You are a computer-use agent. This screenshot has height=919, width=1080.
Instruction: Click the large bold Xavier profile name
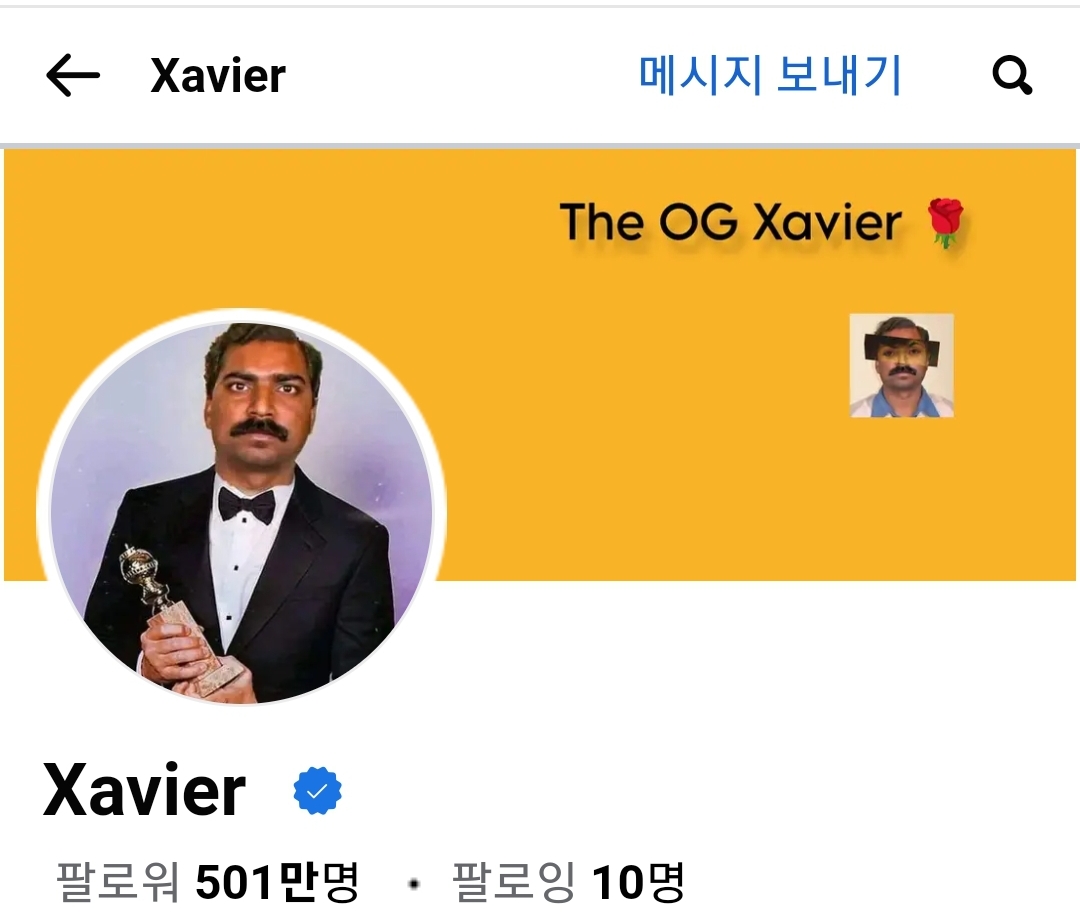coord(144,790)
